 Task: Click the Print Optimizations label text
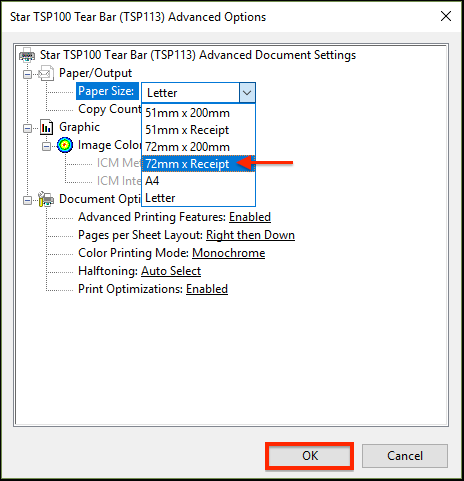(130, 289)
